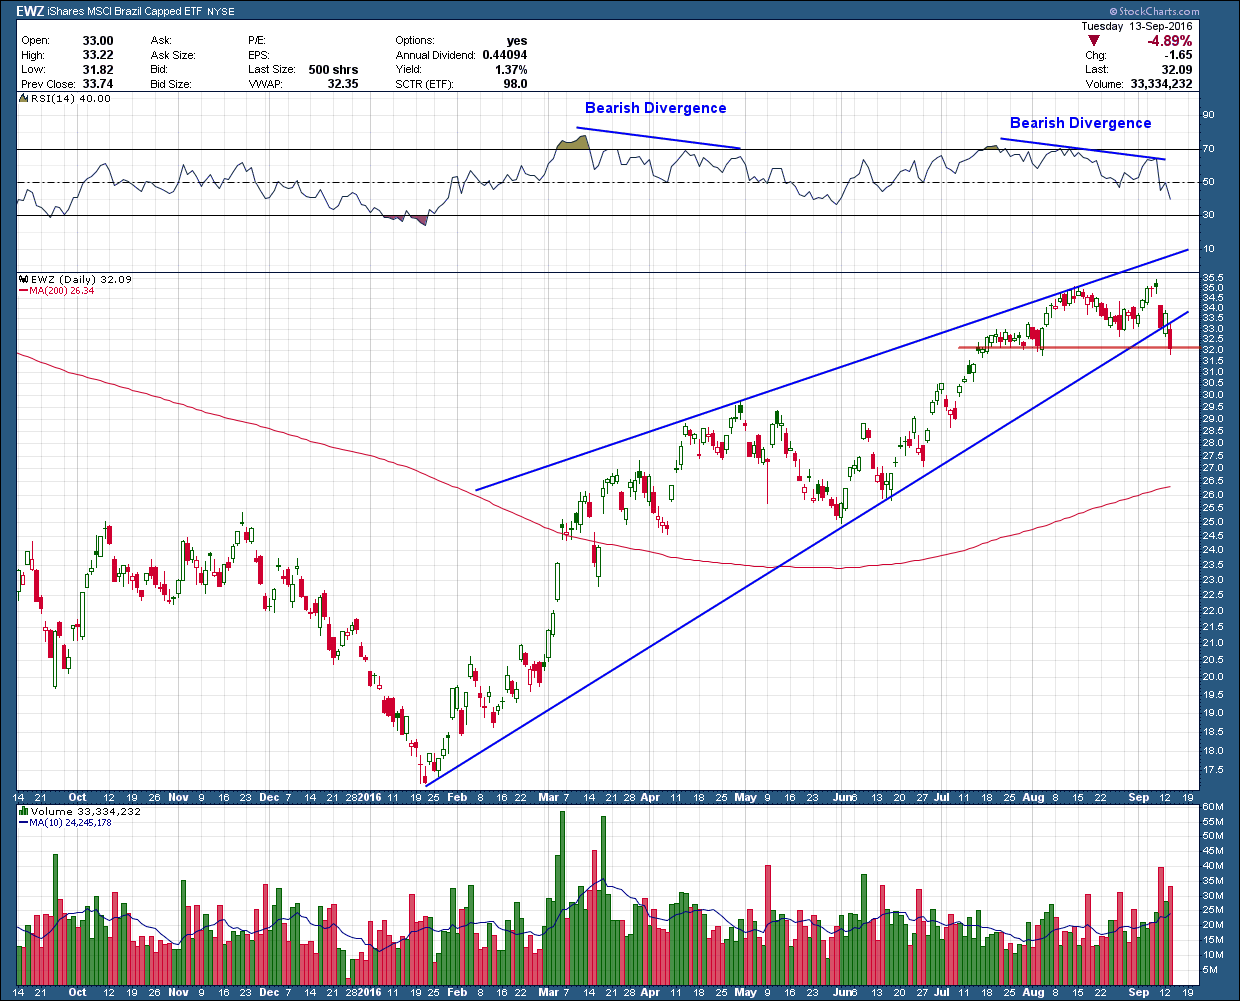Click the P/E label

click(x=256, y=41)
